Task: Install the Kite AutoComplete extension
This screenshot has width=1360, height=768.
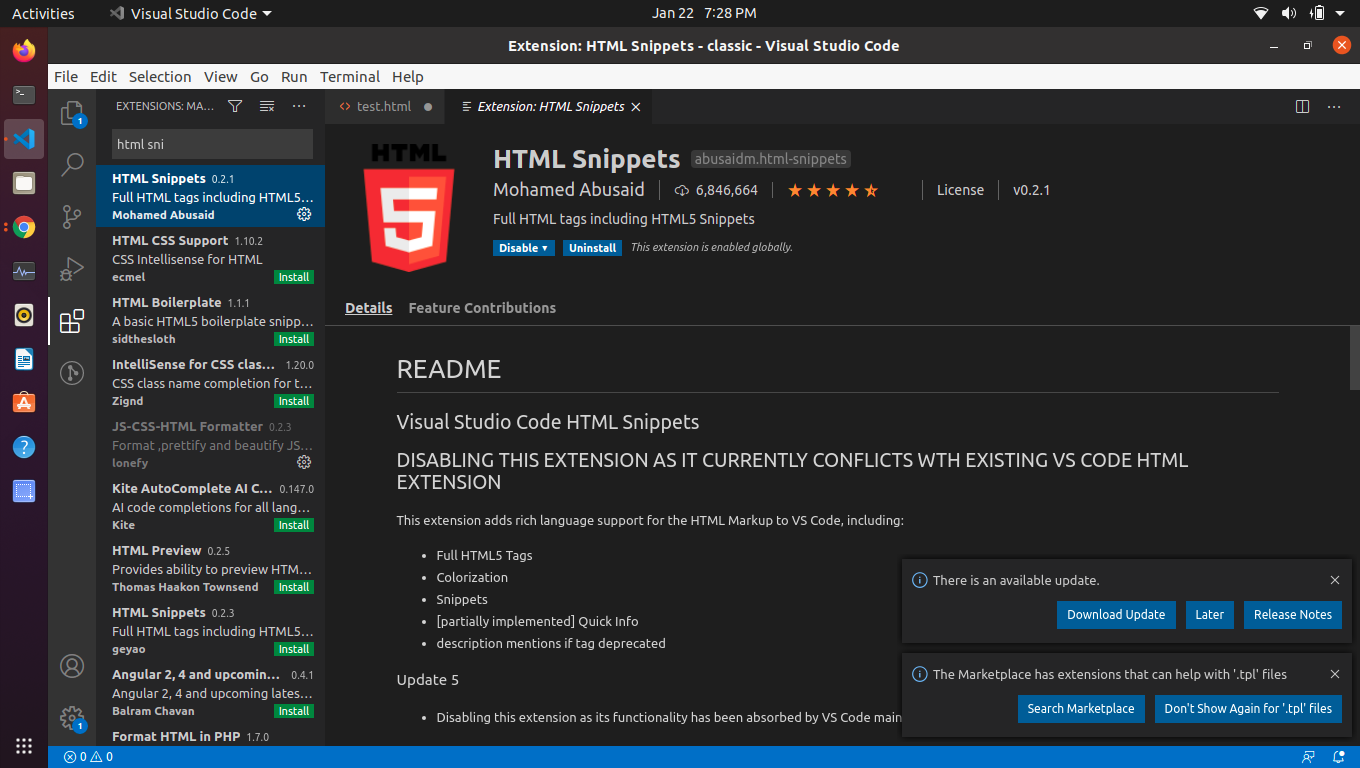Action: tap(294, 525)
